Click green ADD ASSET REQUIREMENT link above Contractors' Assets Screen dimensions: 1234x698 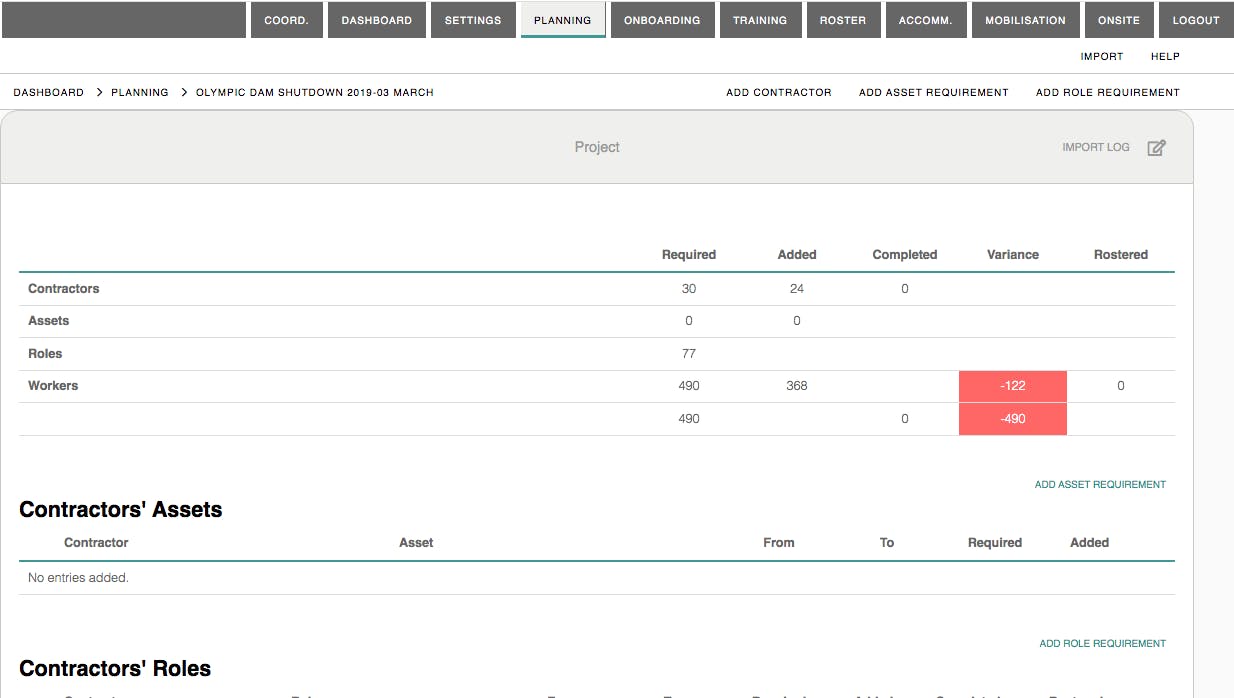1100,484
